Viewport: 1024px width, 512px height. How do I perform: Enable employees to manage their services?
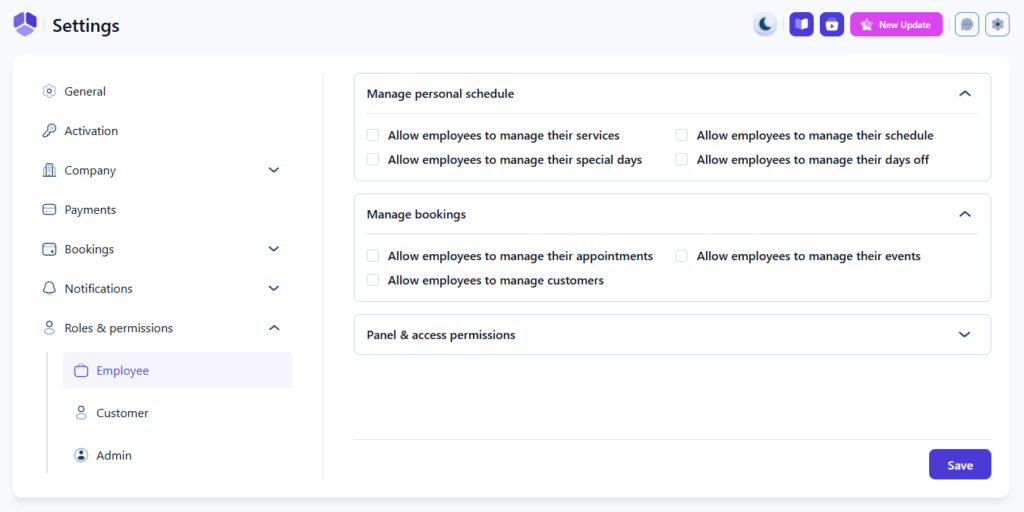(373, 135)
